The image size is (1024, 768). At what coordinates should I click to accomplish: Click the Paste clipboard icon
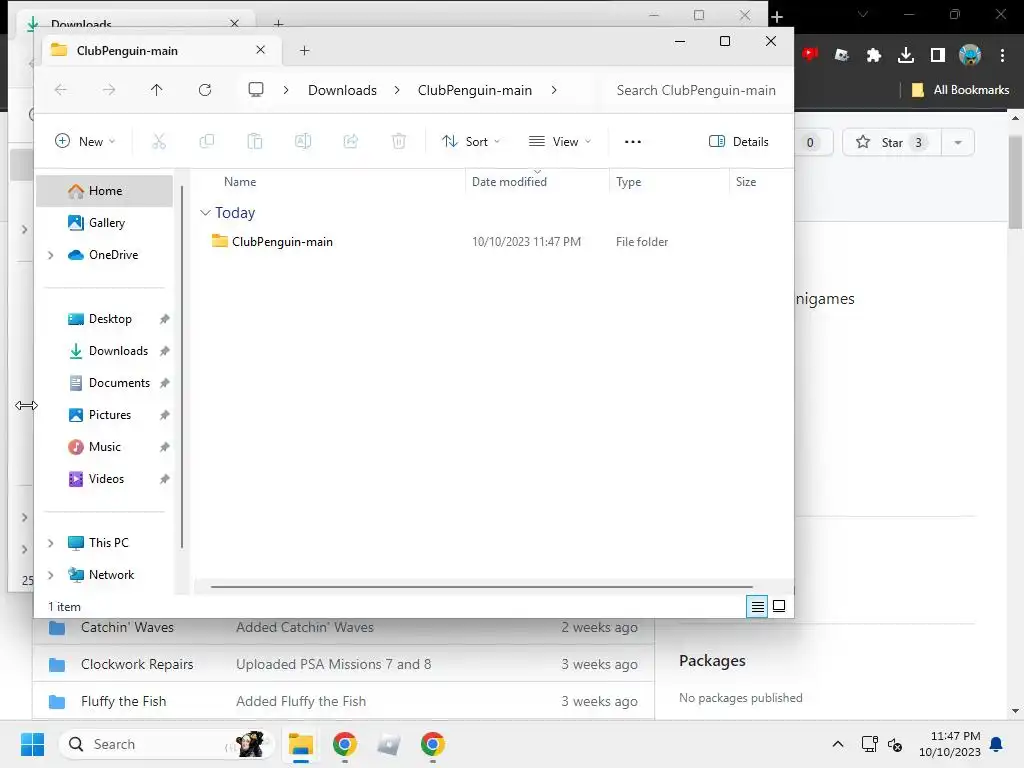pos(255,141)
